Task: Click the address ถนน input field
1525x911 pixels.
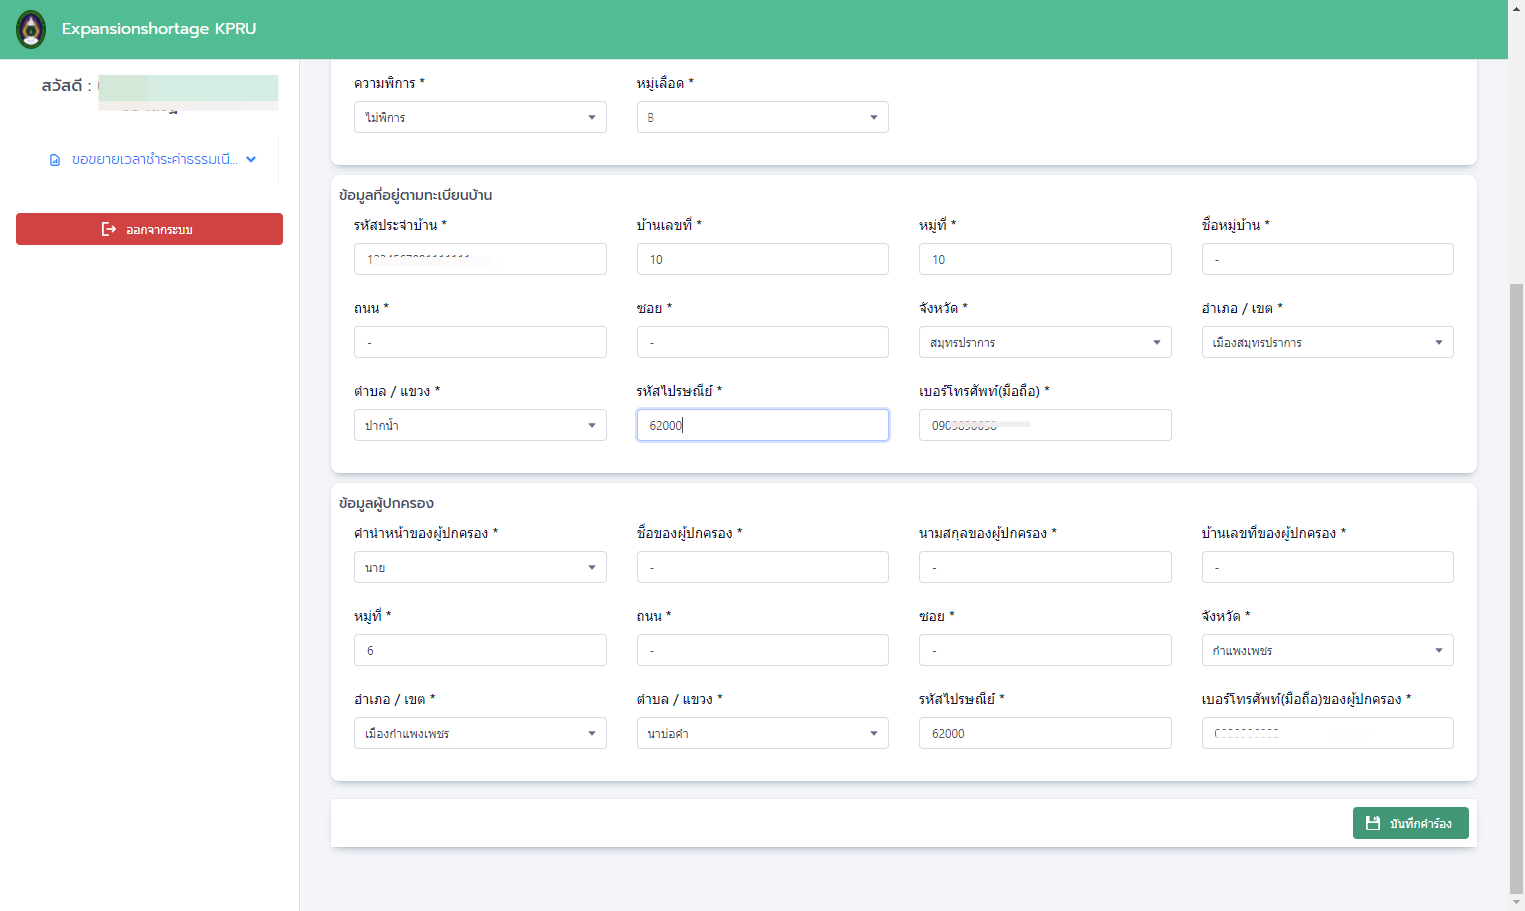Action: (480, 342)
